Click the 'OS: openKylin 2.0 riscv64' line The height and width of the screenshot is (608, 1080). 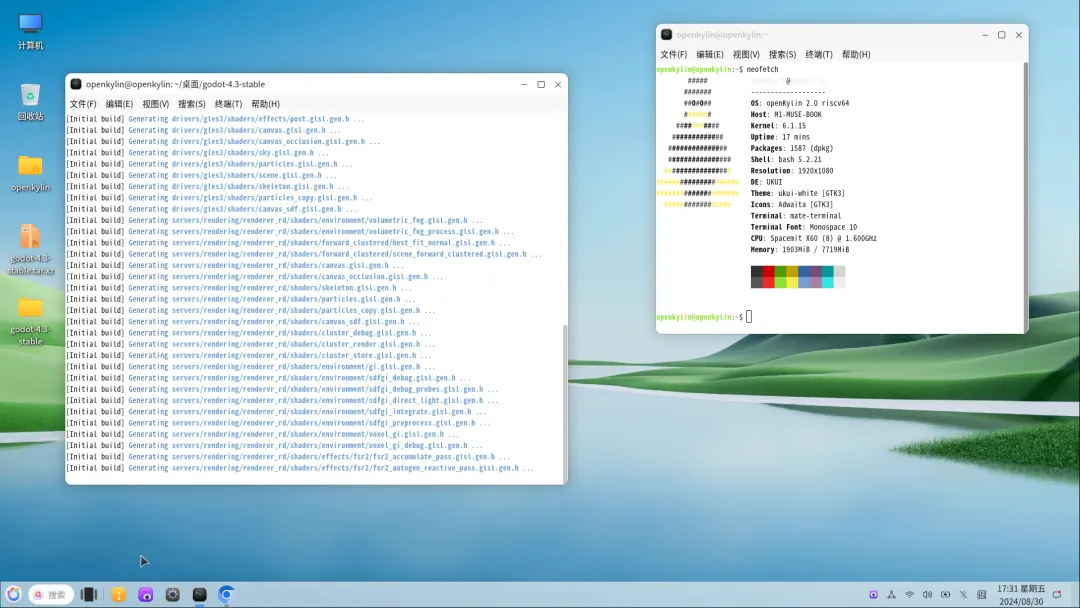click(x=800, y=103)
